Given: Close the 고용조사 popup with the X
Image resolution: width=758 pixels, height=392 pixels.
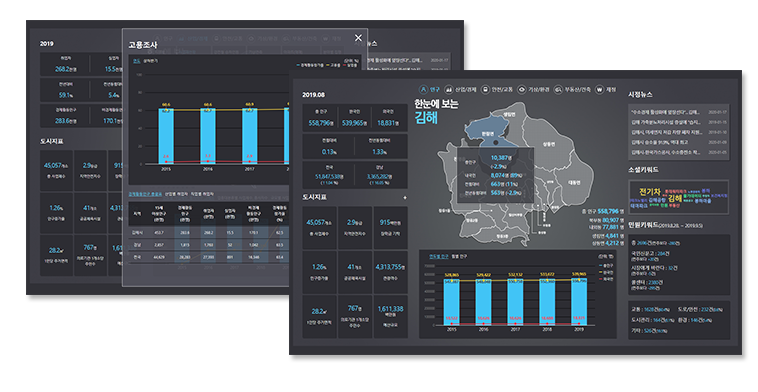Looking at the screenshot, I should 358,38.
